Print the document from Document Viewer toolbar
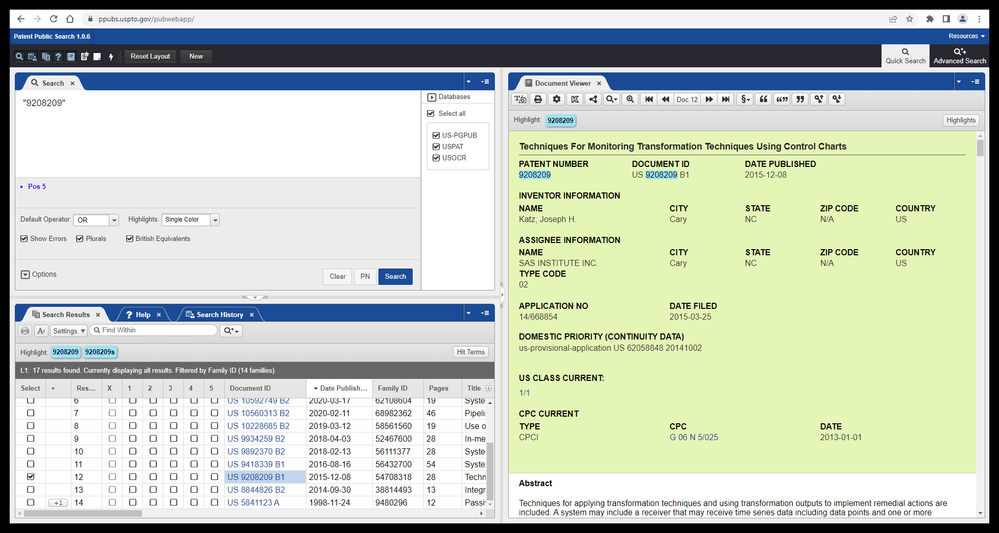 click(538, 99)
